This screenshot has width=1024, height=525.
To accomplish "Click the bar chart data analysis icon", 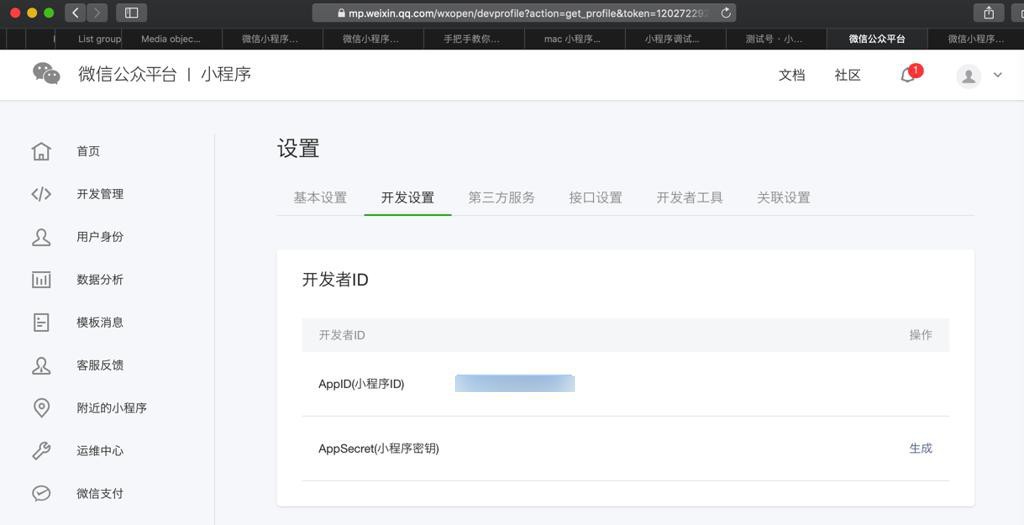I will pos(41,279).
